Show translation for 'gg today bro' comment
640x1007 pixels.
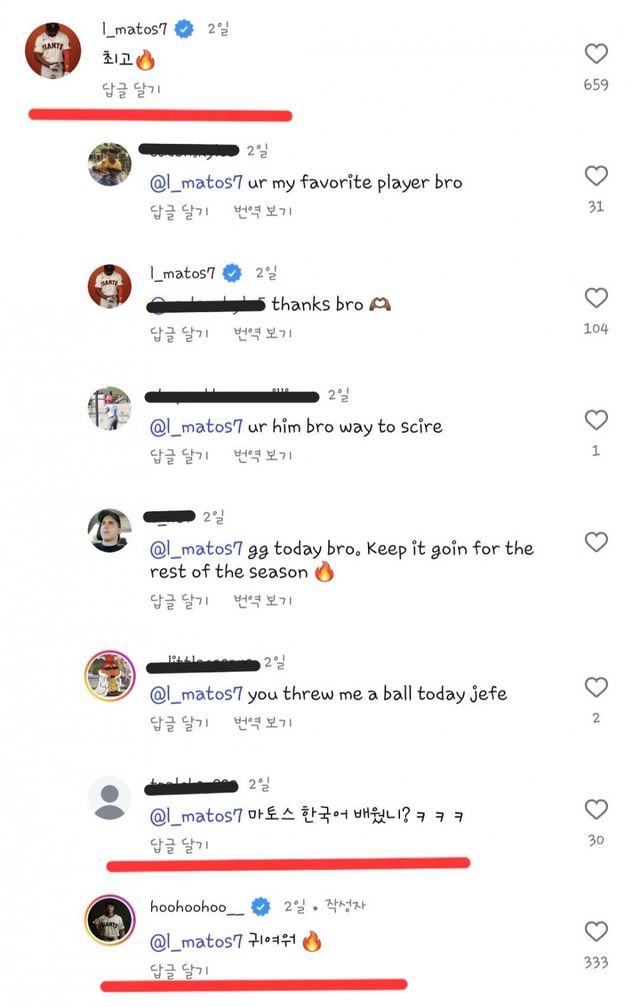coord(263,600)
